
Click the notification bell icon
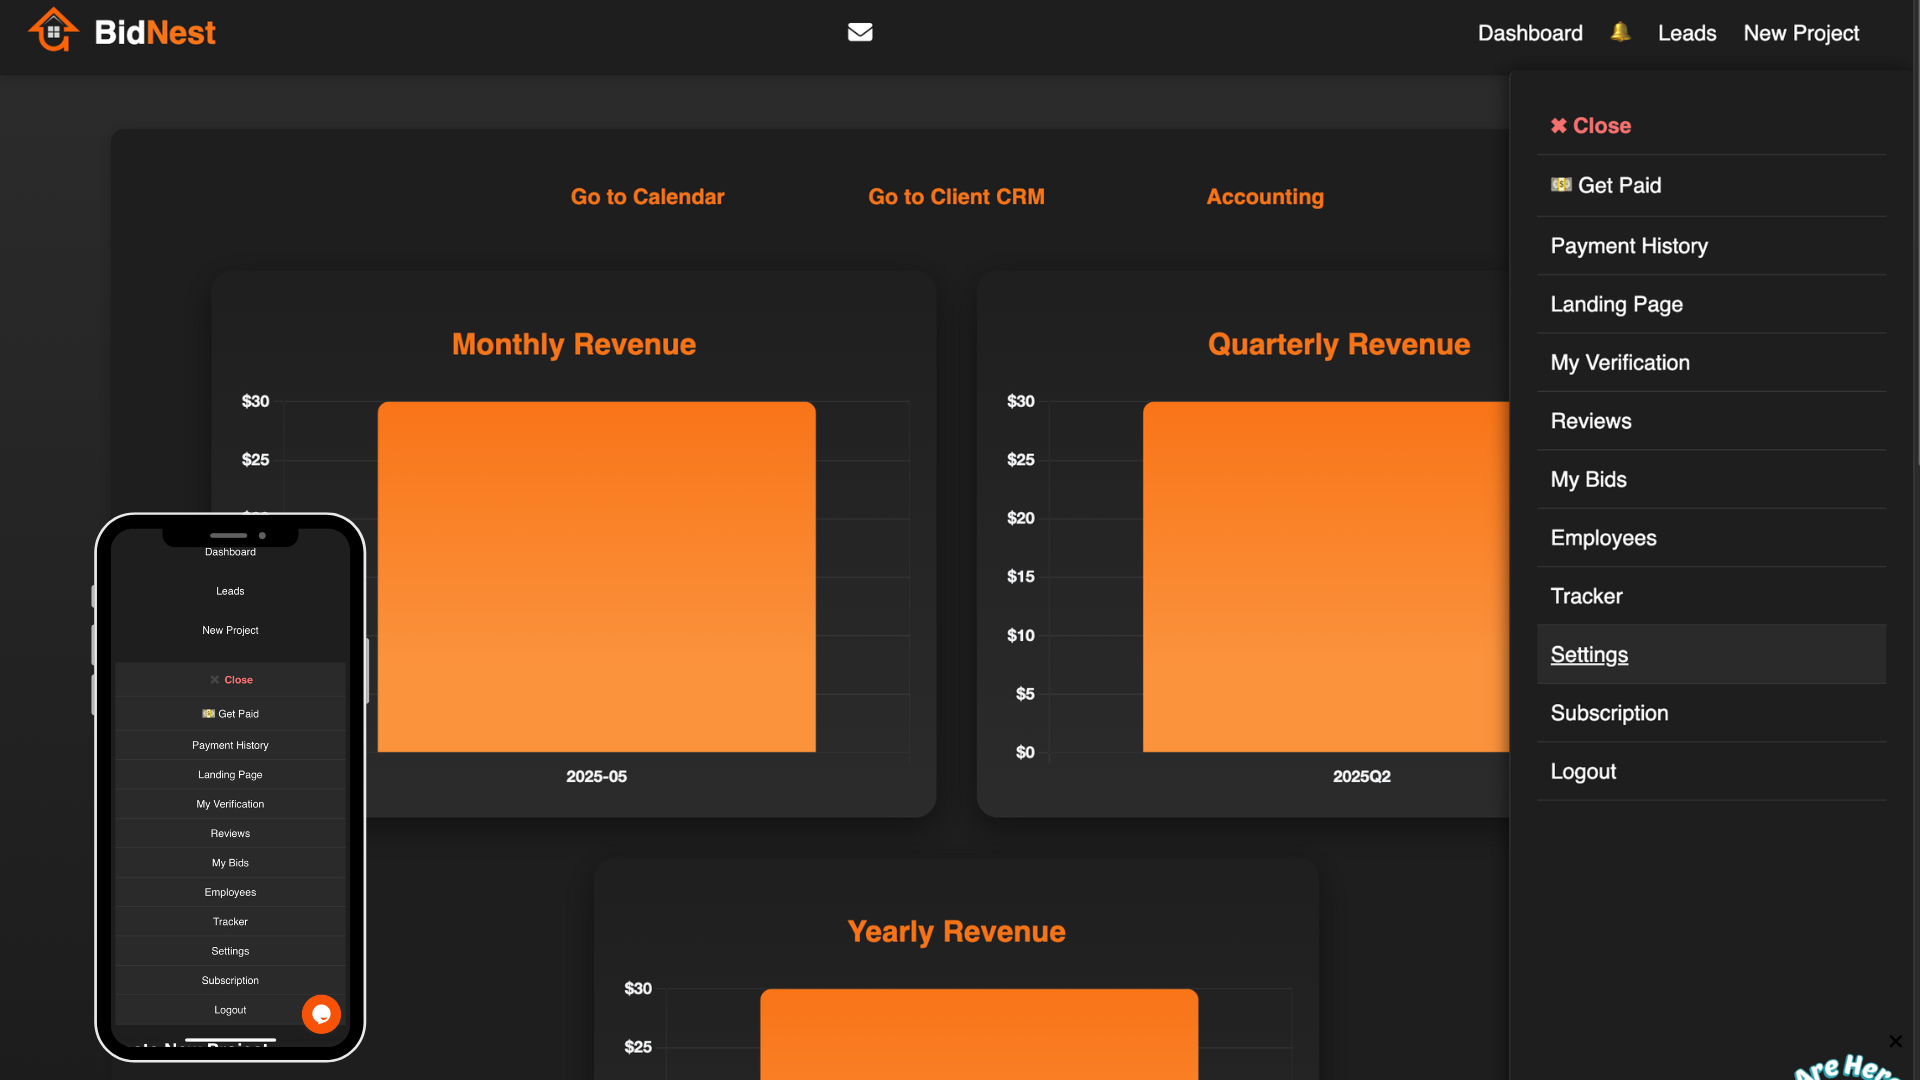tap(1620, 32)
